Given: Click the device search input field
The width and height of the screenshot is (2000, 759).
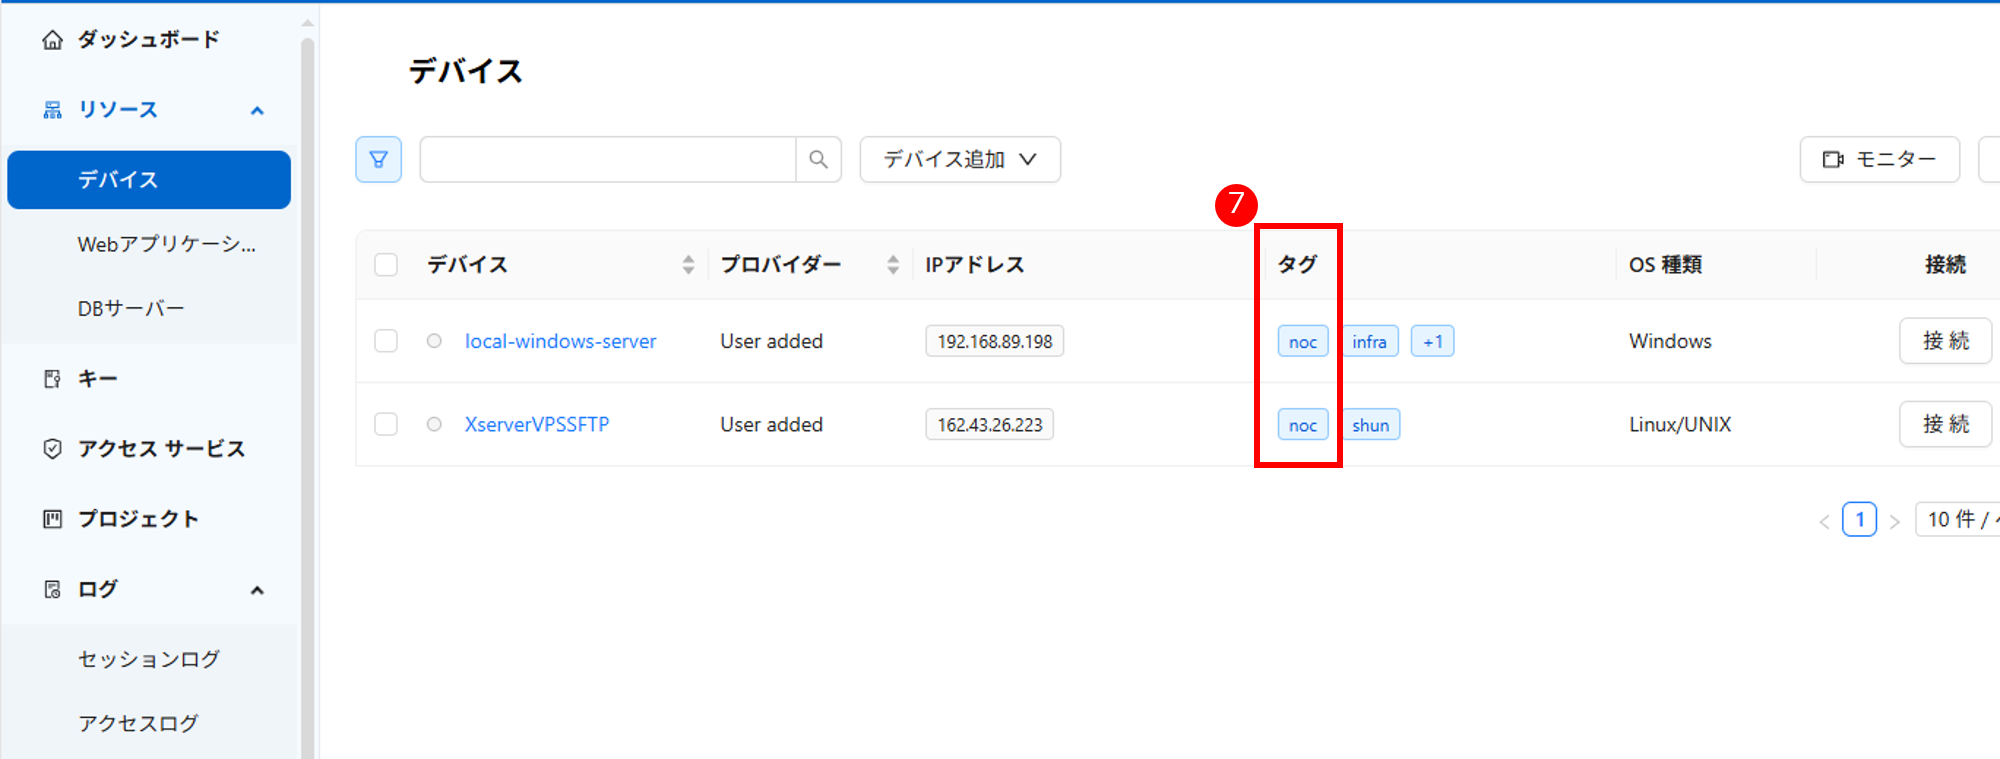Looking at the screenshot, I should pyautogui.click(x=608, y=160).
